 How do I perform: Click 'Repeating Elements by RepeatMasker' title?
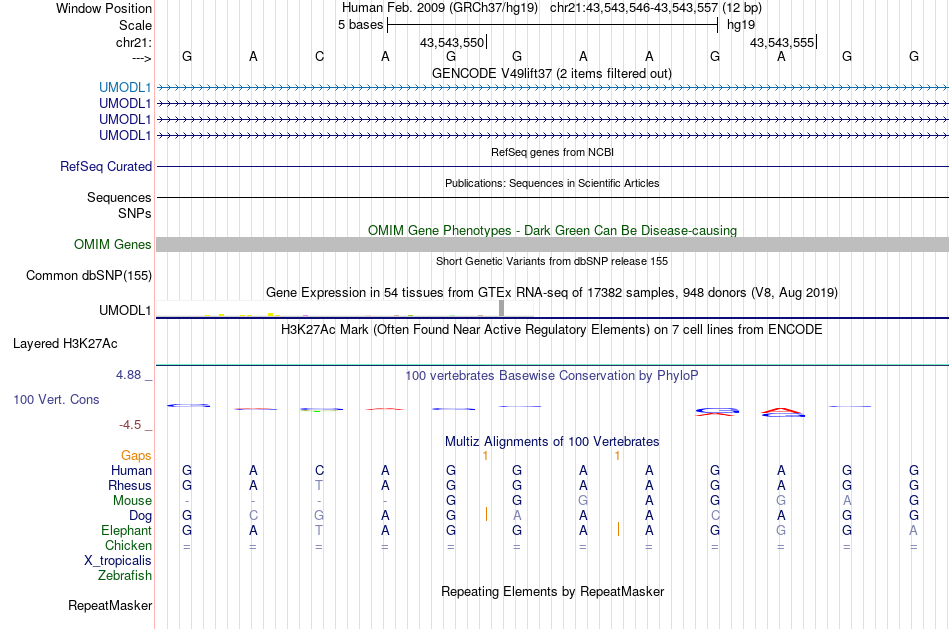pyautogui.click(x=552, y=591)
